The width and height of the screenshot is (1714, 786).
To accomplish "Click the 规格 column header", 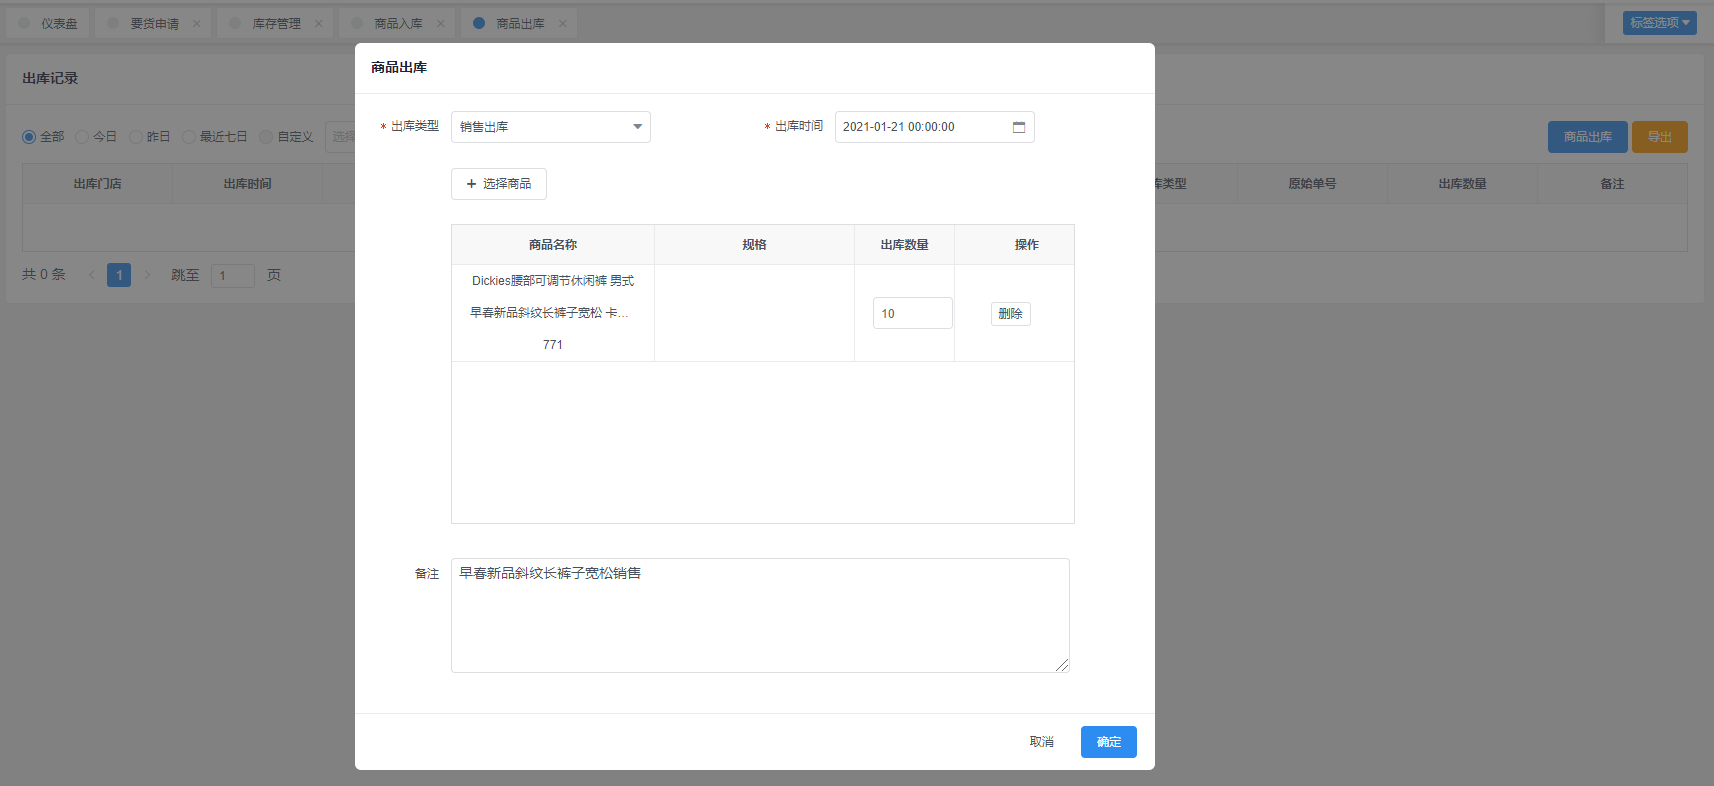I will click(x=755, y=245).
